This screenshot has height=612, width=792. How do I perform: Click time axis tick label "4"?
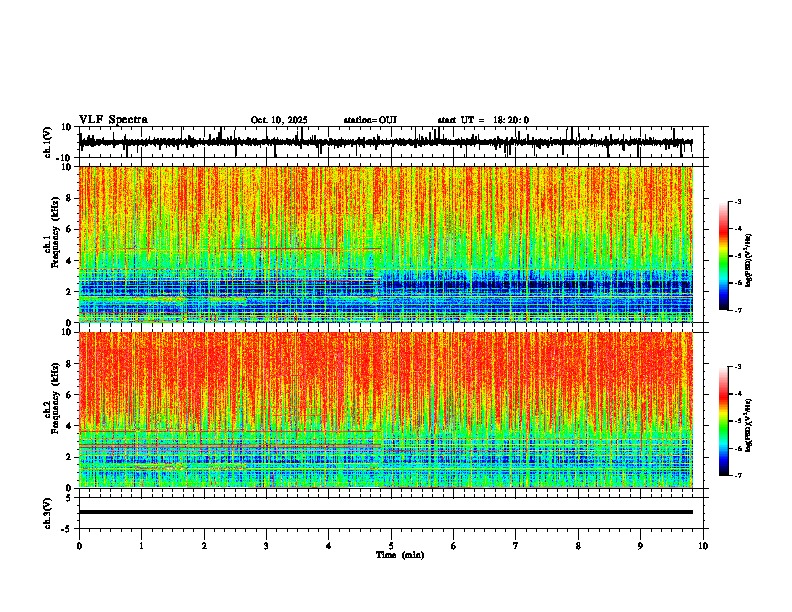click(x=329, y=546)
